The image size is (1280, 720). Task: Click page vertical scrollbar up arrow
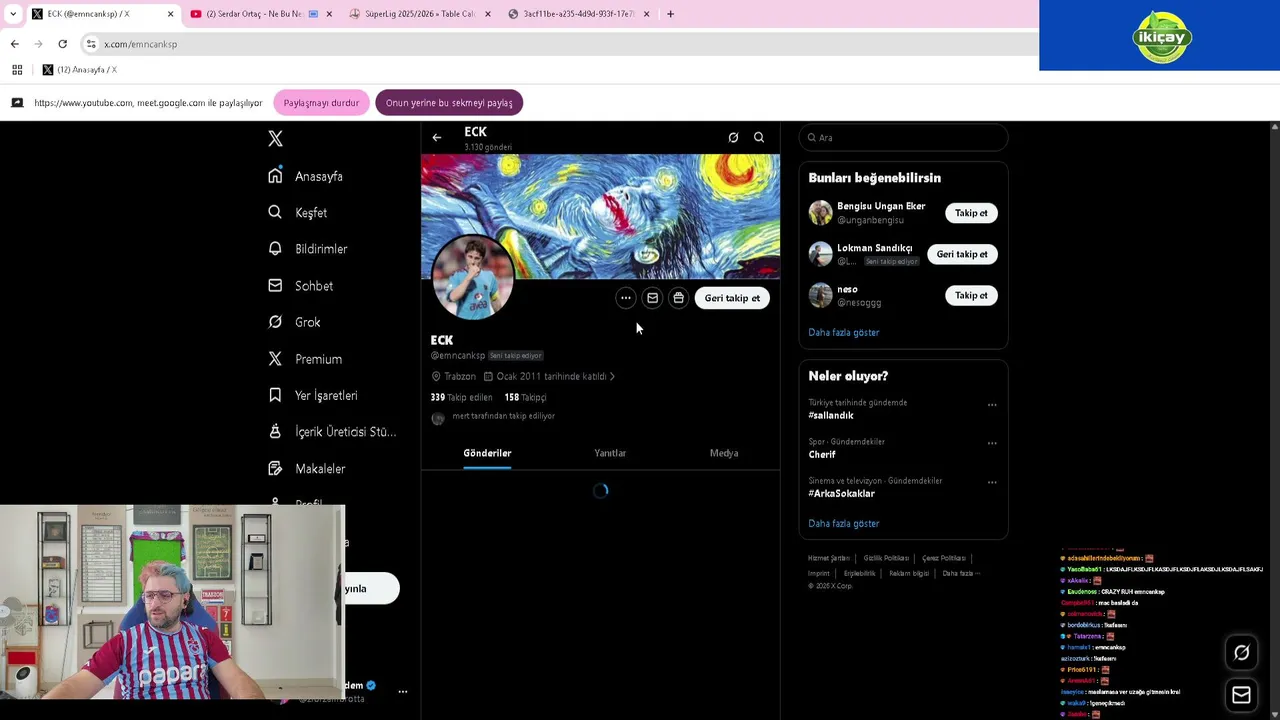pyautogui.click(x=1274, y=126)
